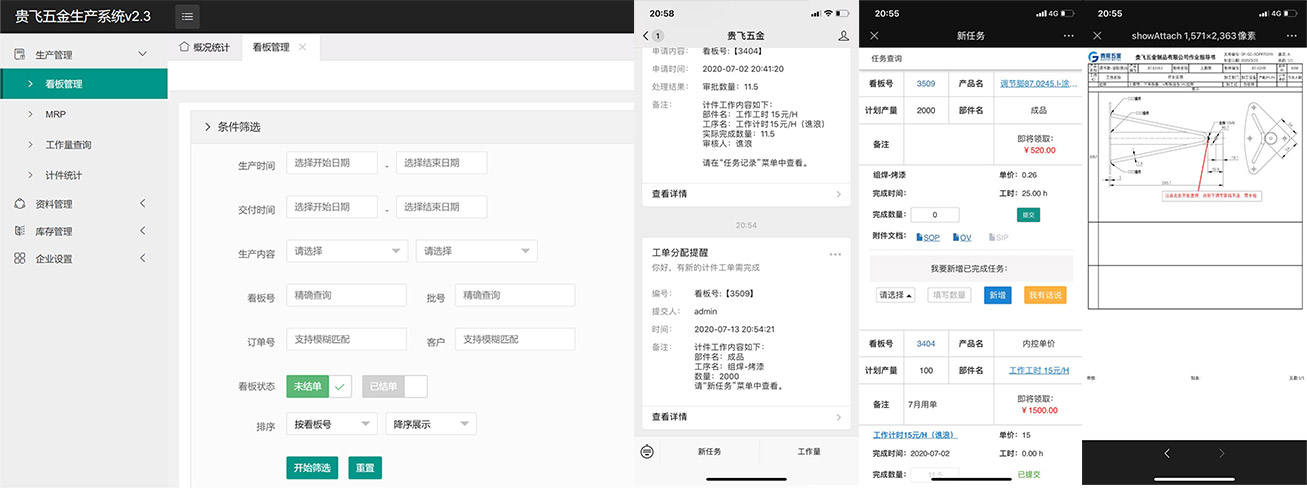Image resolution: width=1307 pixels, height=488 pixels.
Task: Select MRP in the sidebar menu
Action: coord(55,114)
